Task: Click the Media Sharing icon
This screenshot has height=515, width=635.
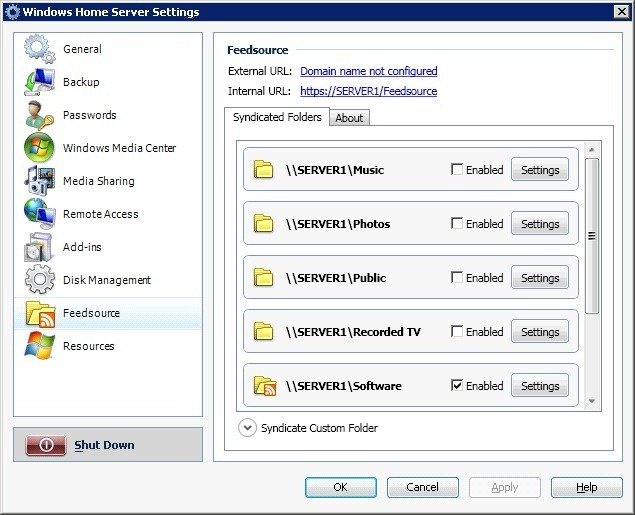Action: pyautogui.click(x=39, y=181)
